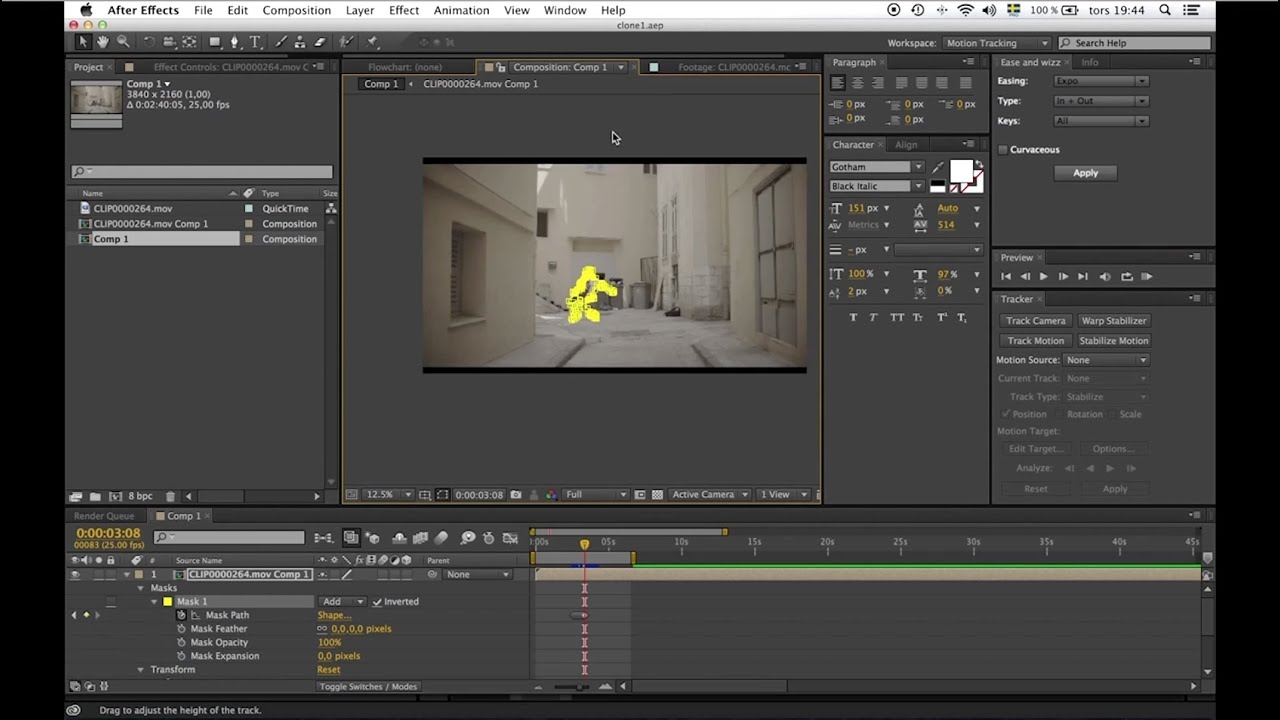The width and height of the screenshot is (1280, 720).
Task: Toggle transparency grid in viewer
Action: pyautogui.click(x=657, y=495)
